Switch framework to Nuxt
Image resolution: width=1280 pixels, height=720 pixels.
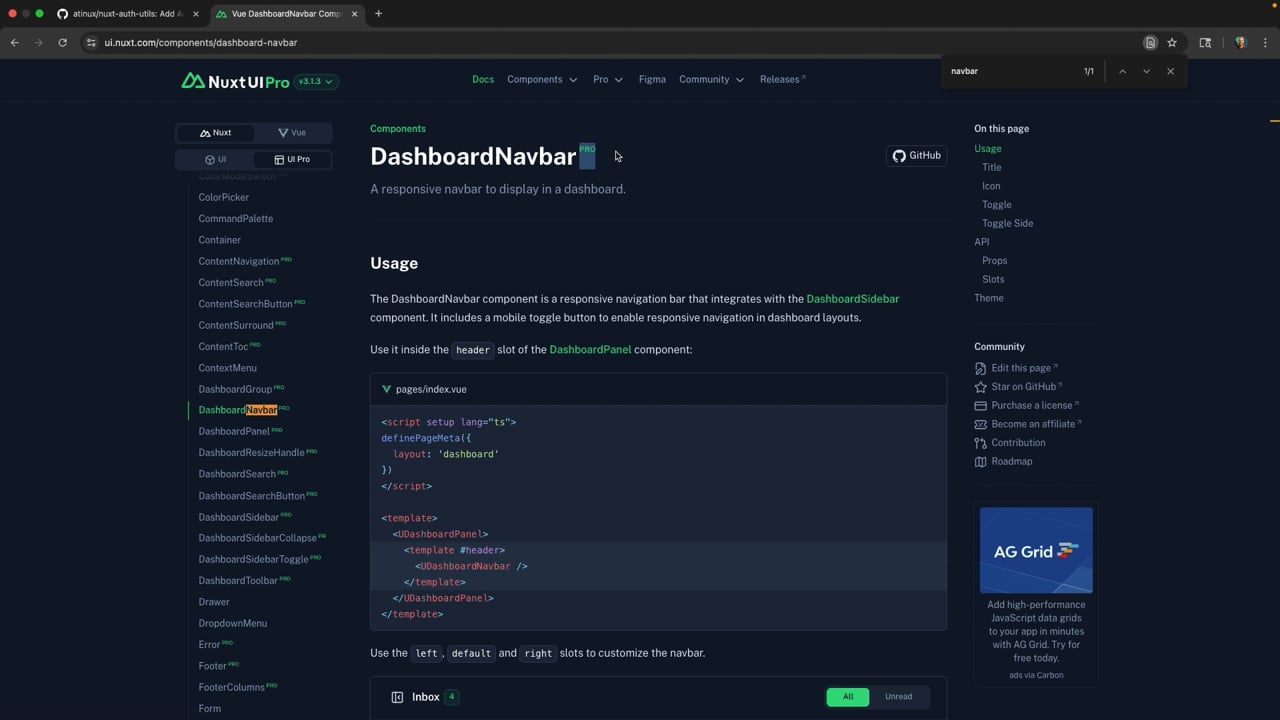pyautogui.click(x=215, y=132)
